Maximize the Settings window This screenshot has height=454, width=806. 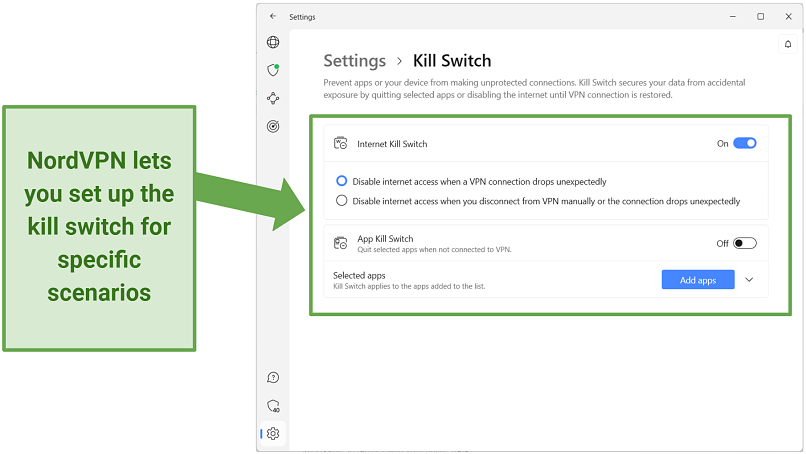(760, 16)
